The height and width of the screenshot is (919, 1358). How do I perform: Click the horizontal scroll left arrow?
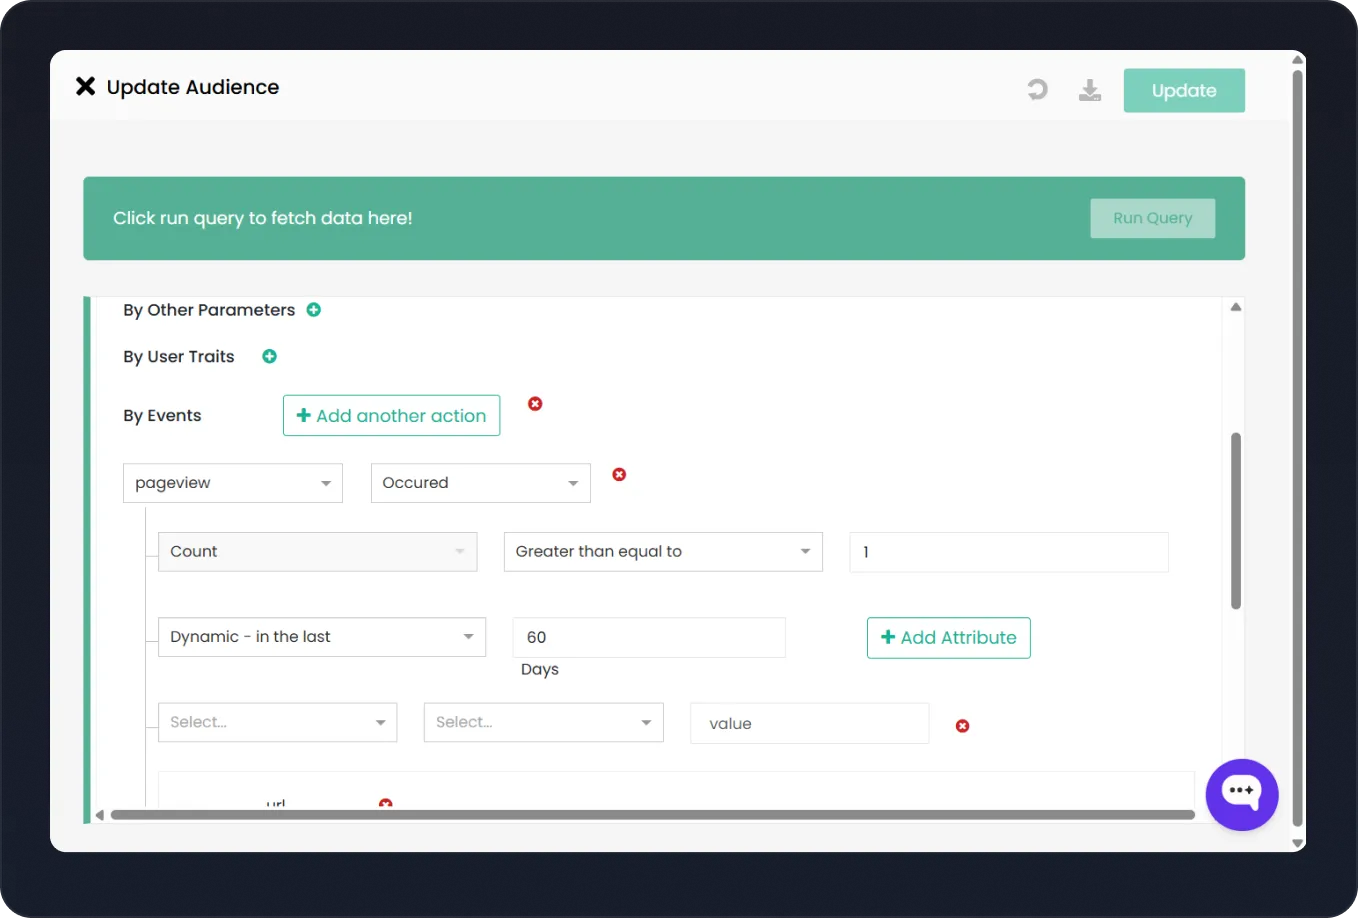(100, 815)
